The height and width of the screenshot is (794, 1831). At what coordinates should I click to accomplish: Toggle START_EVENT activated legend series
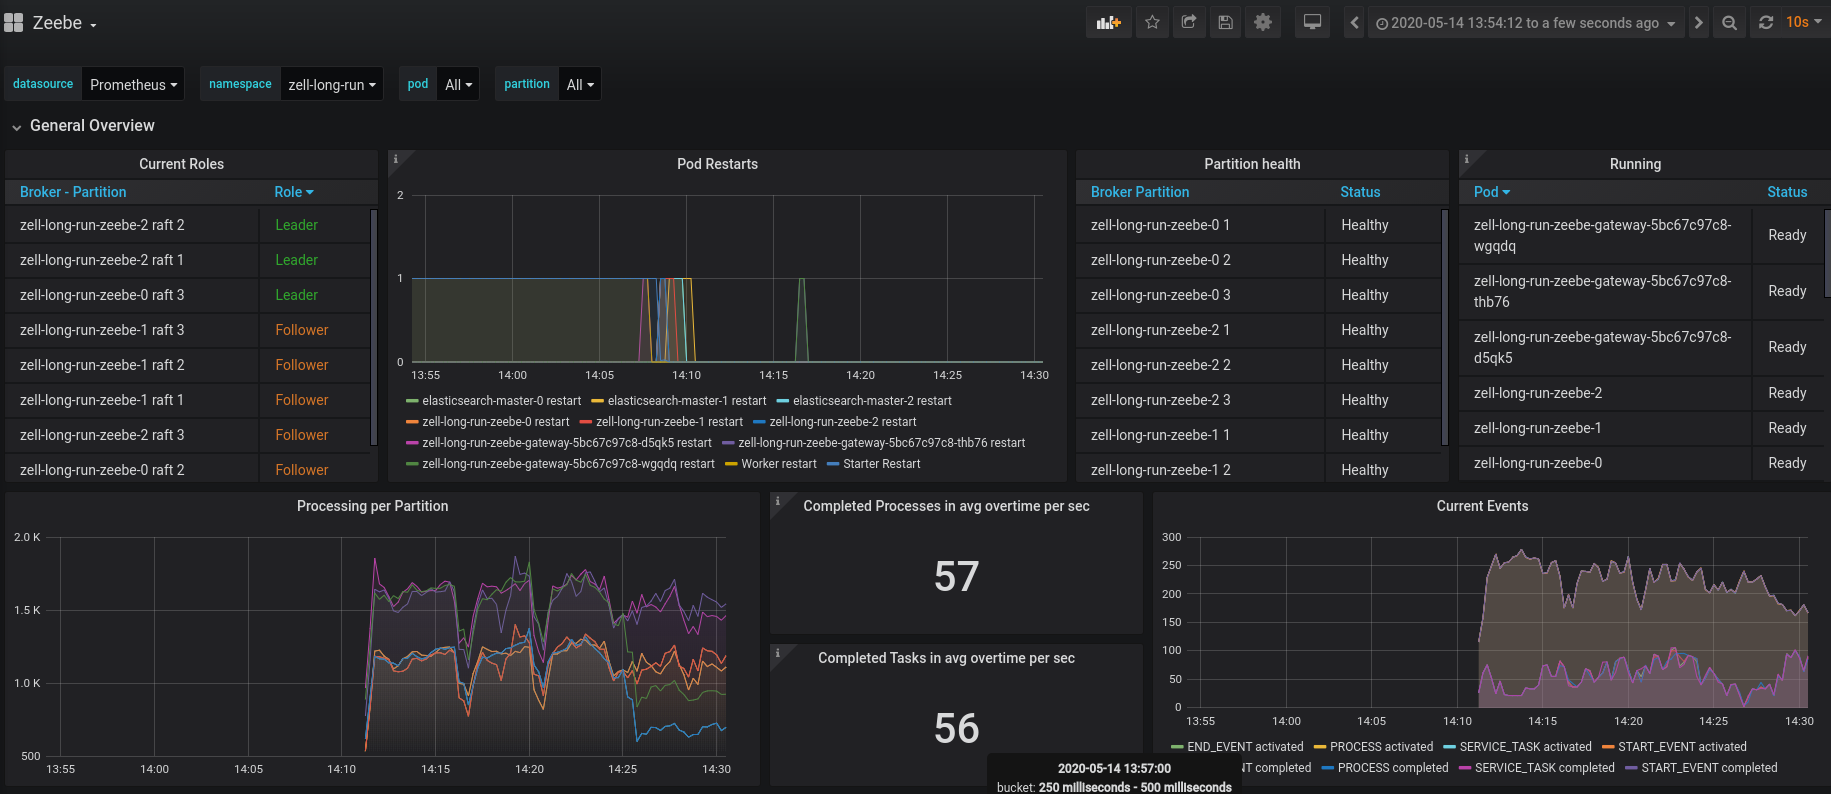pyautogui.click(x=1682, y=747)
